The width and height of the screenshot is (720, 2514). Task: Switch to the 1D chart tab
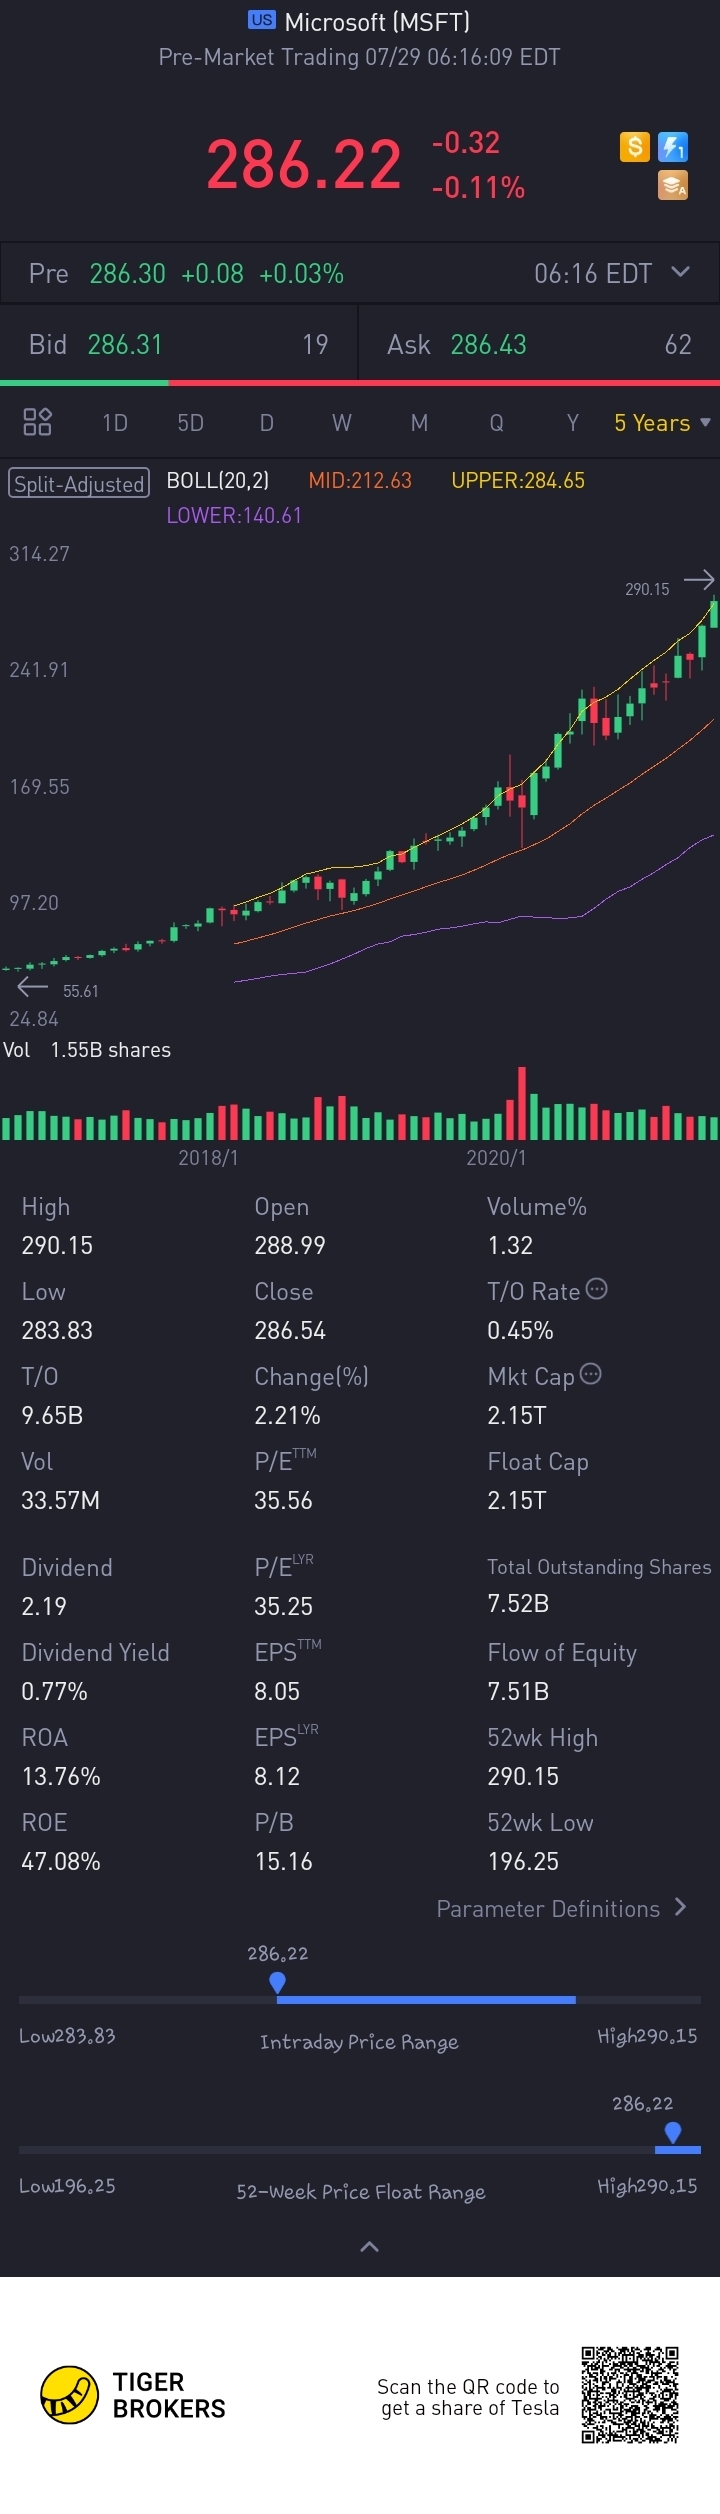coord(115,423)
